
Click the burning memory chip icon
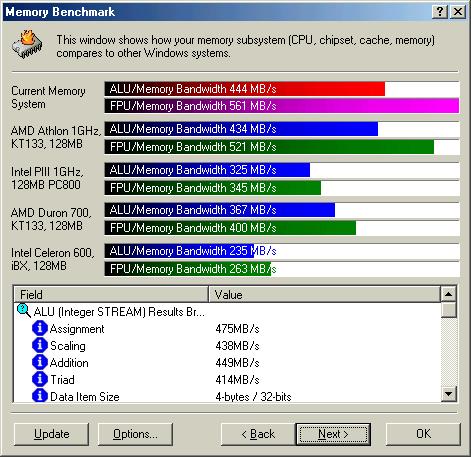tap(27, 44)
